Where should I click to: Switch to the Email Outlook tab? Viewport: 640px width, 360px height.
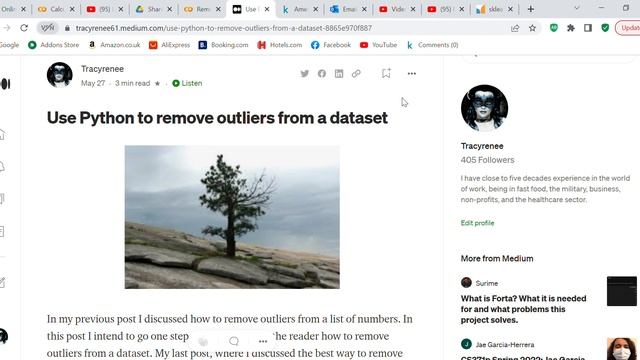[x=348, y=9]
